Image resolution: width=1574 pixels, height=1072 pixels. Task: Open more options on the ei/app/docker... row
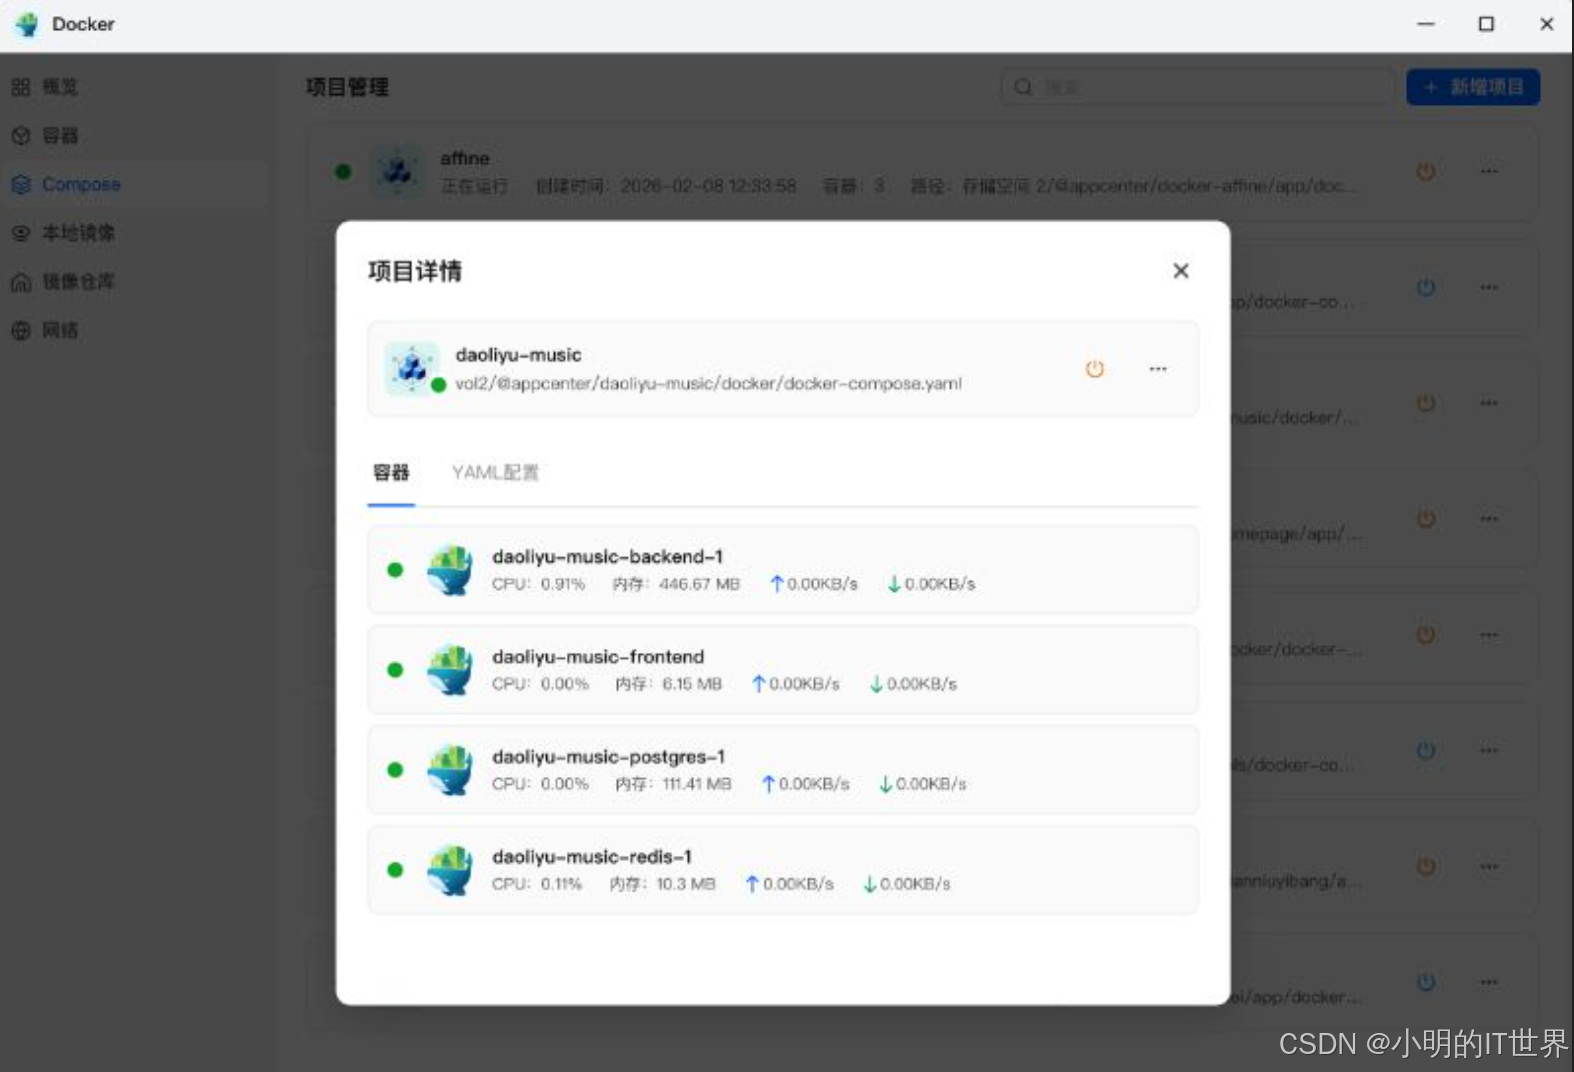click(1489, 982)
